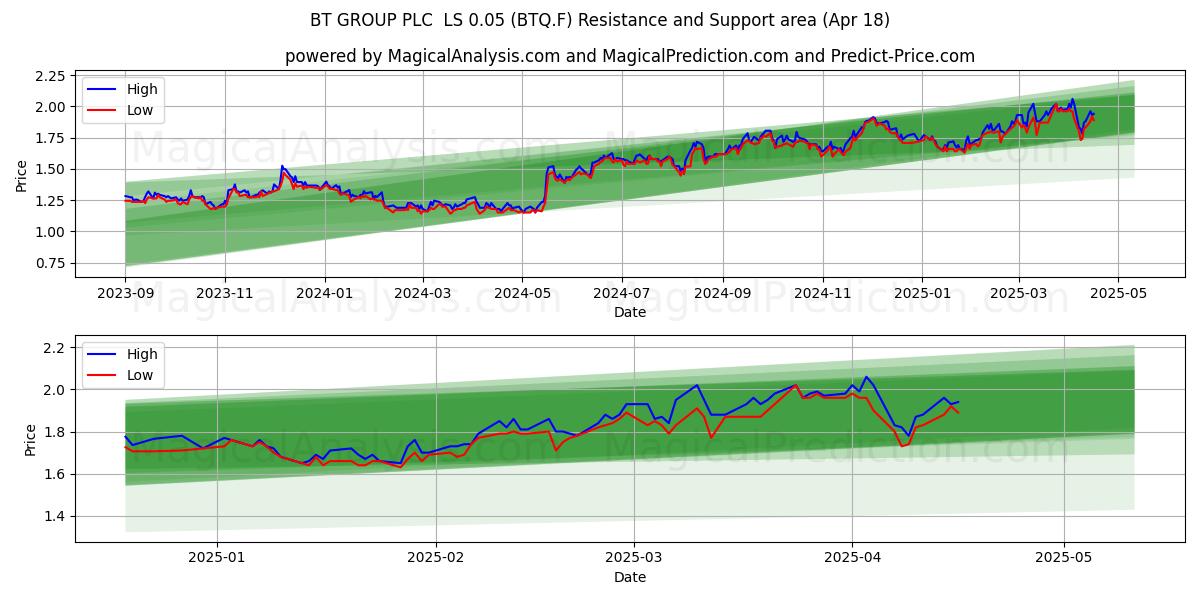Click the 2.2 tick on lower chart

[x=55, y=348]
